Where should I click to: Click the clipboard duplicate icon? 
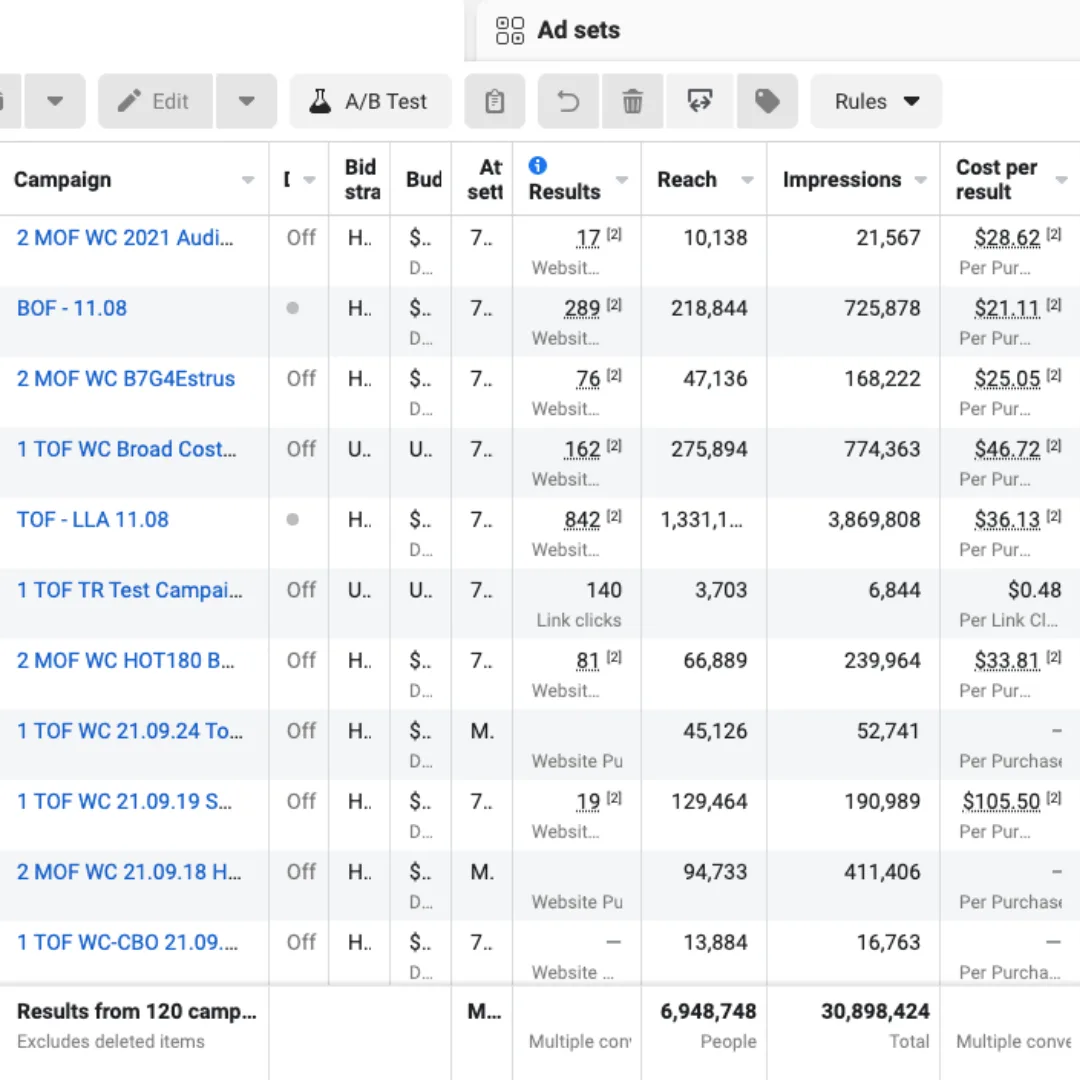pos(494,101)
